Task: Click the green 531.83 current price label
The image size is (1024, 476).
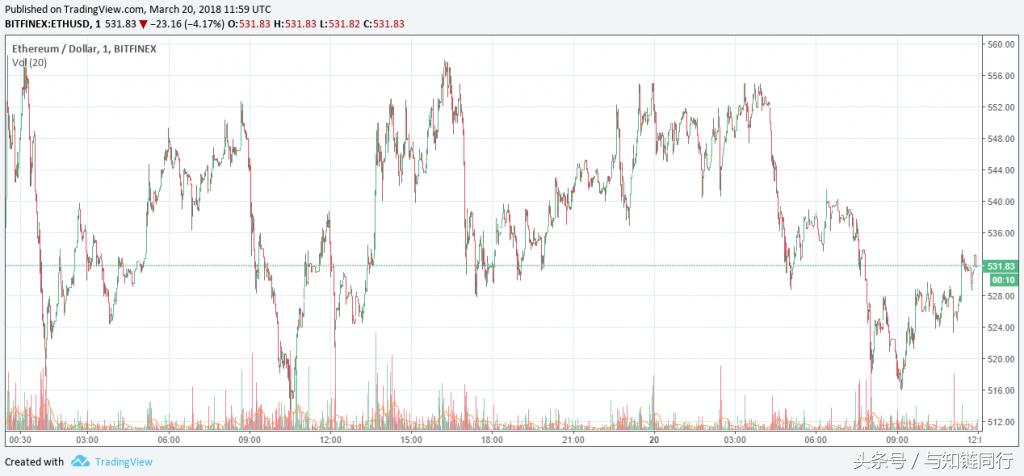Action: (x=1000, y=266)
